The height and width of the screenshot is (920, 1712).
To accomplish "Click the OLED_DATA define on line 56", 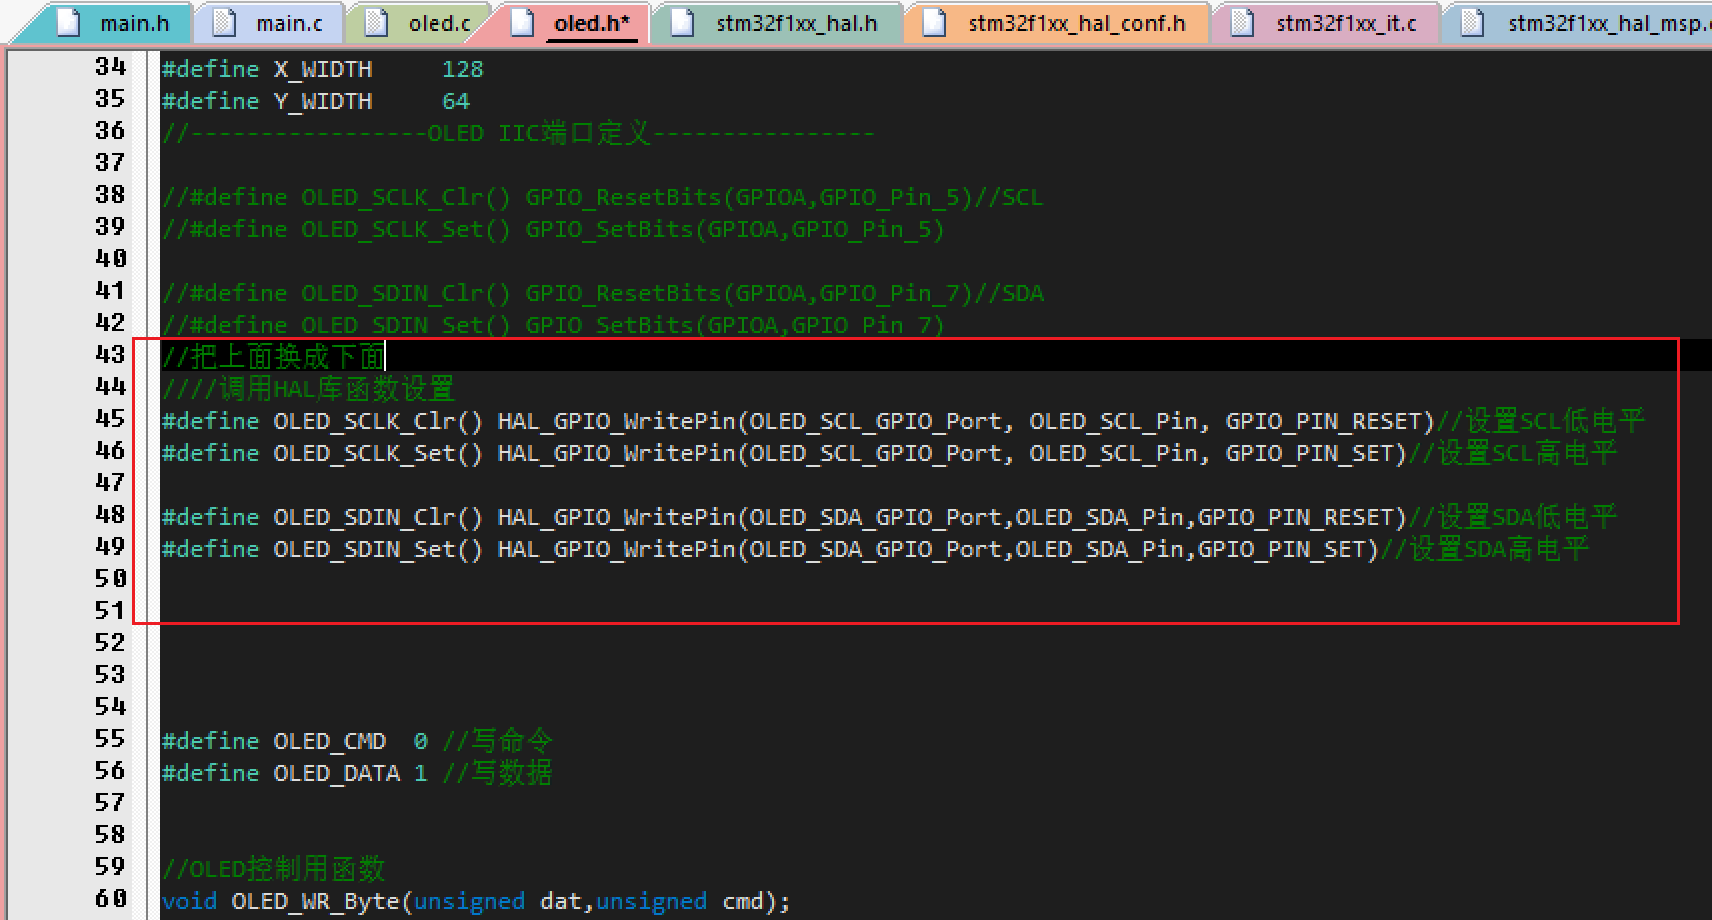I will 336,773.
